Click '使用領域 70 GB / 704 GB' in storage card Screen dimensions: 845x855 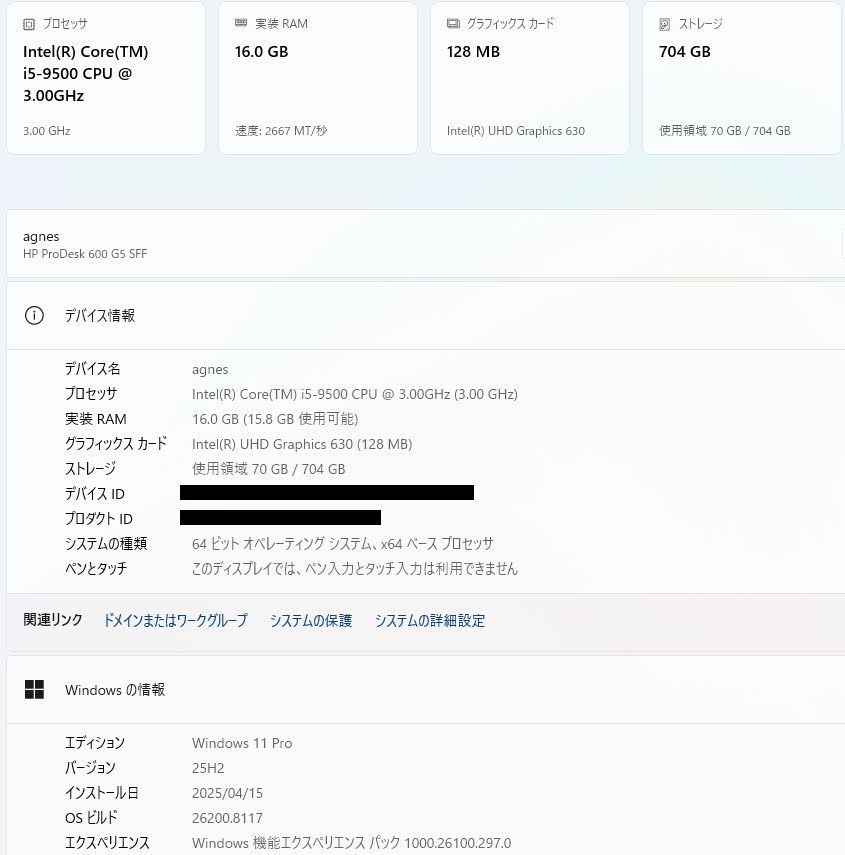[x=725, y=131]
